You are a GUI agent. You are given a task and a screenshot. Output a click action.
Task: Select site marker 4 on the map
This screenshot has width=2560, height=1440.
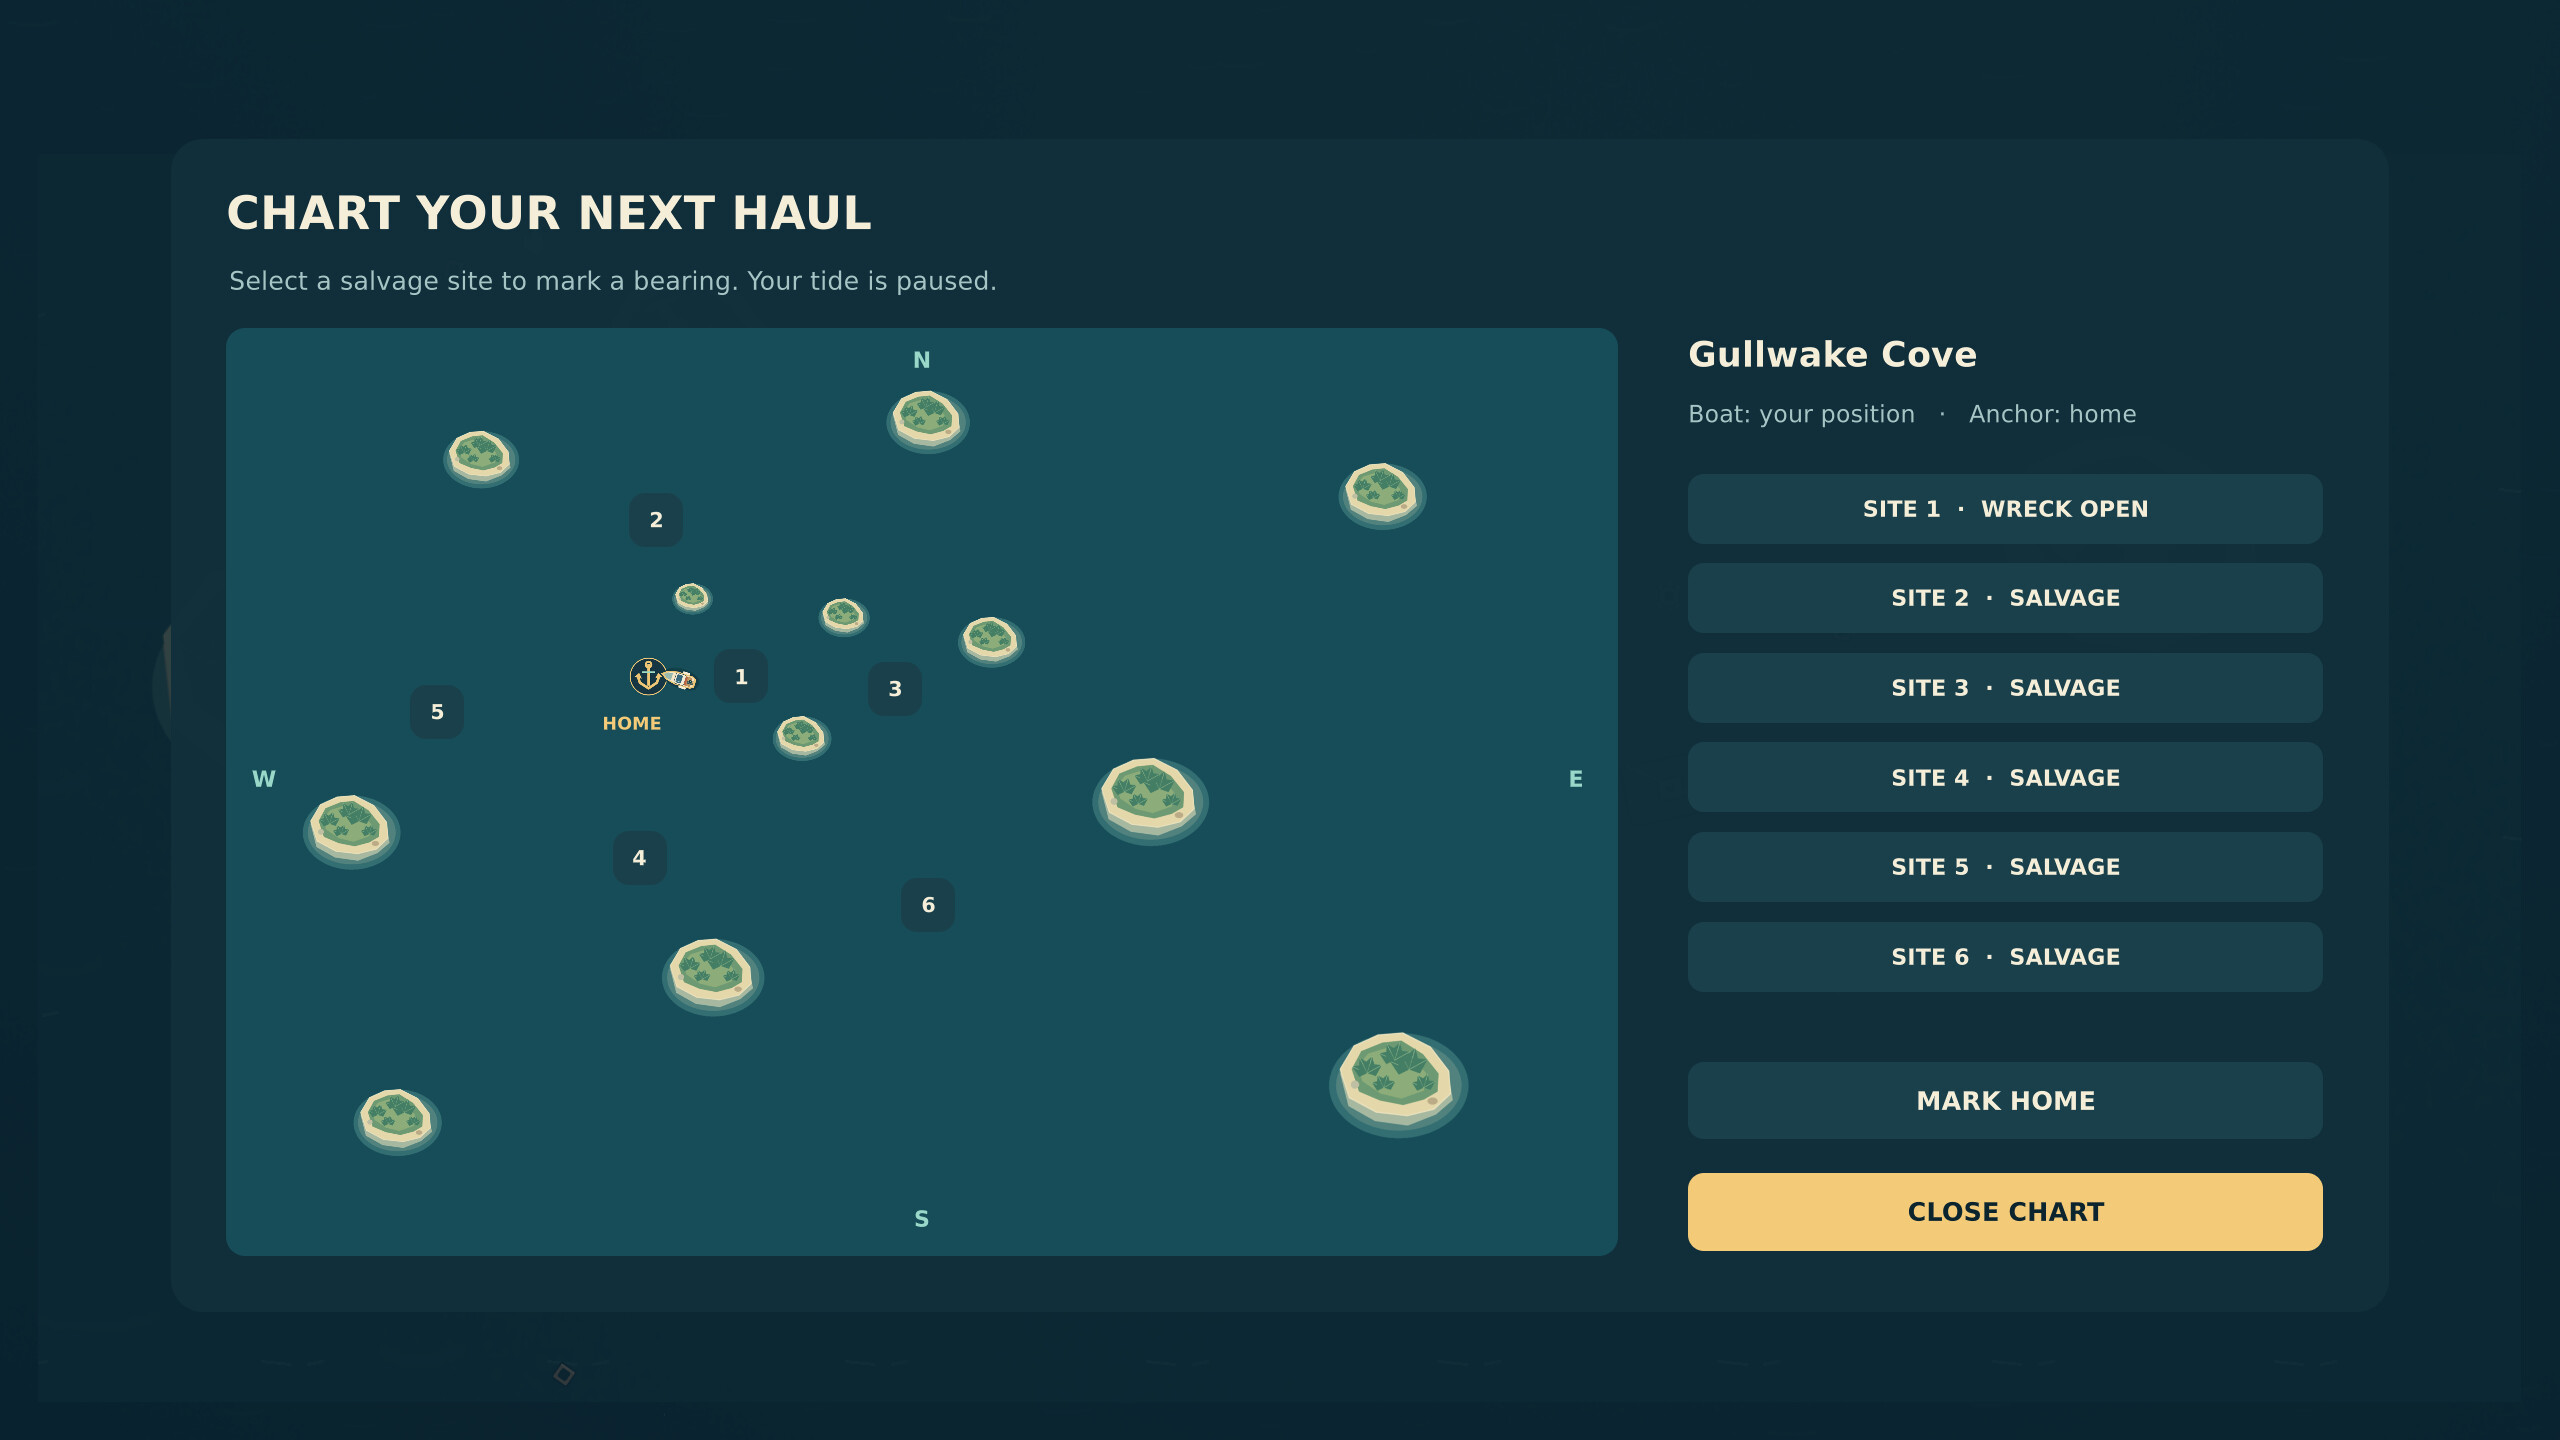[640, 858]
